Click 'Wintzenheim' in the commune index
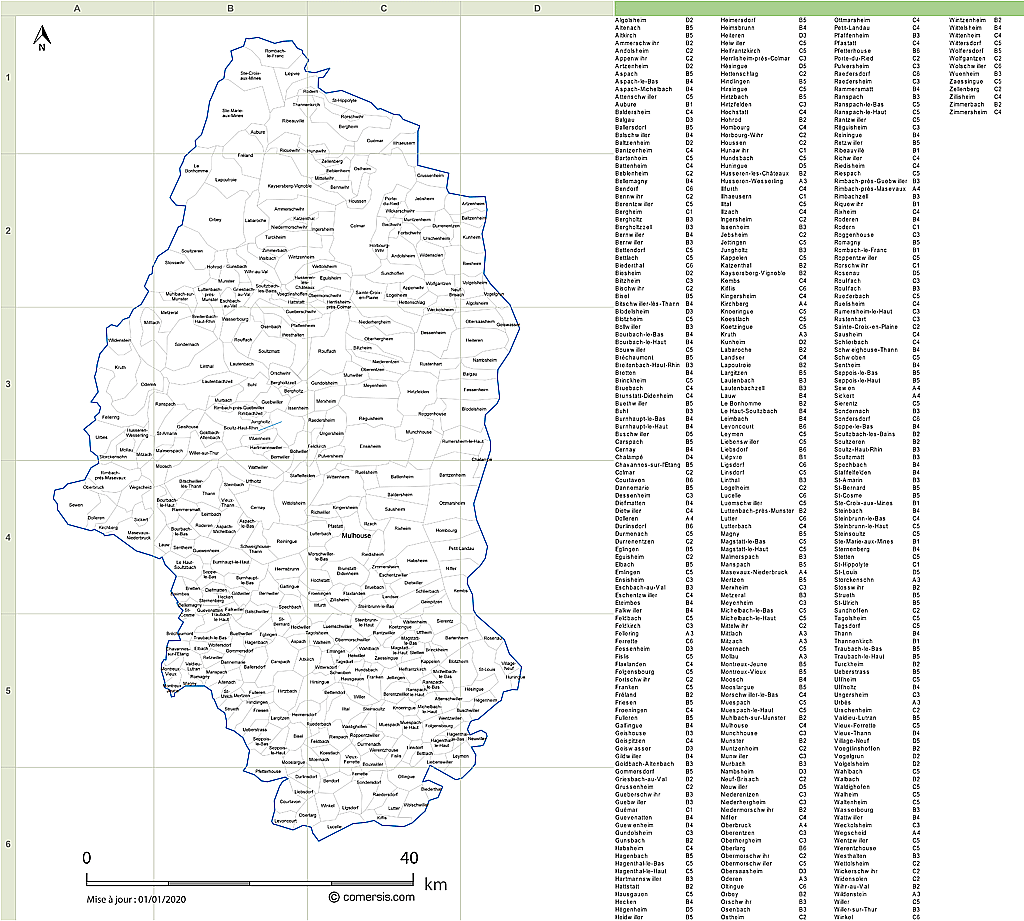 pos(967,20)
